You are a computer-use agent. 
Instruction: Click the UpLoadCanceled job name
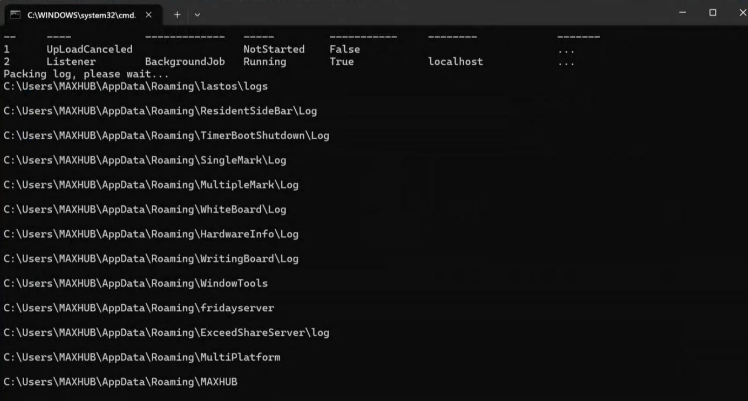89,49
